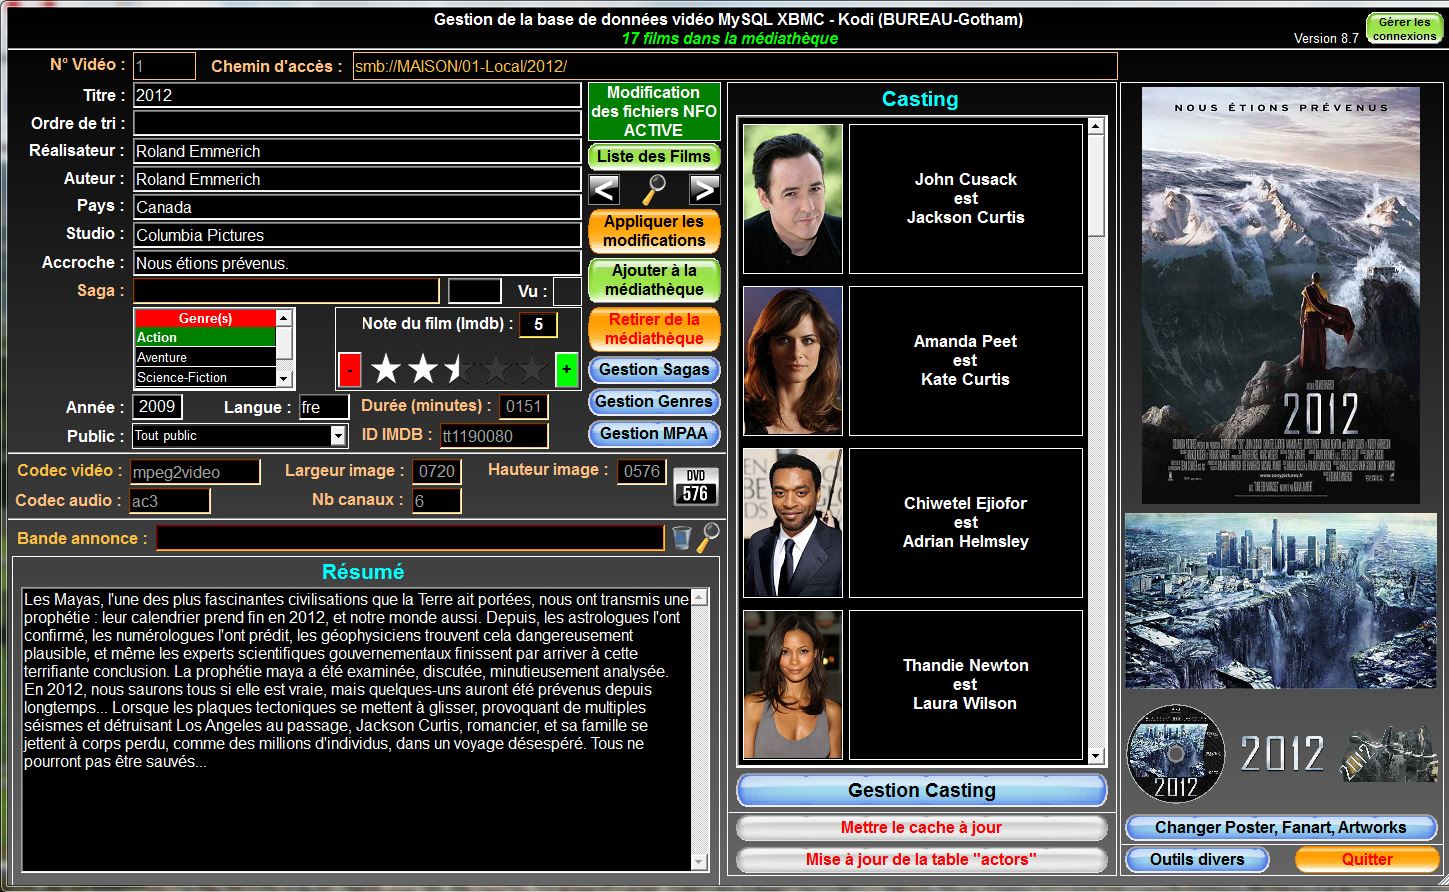
Task: Click the trash icon beside Bande annonce
Action: (681, 538)
